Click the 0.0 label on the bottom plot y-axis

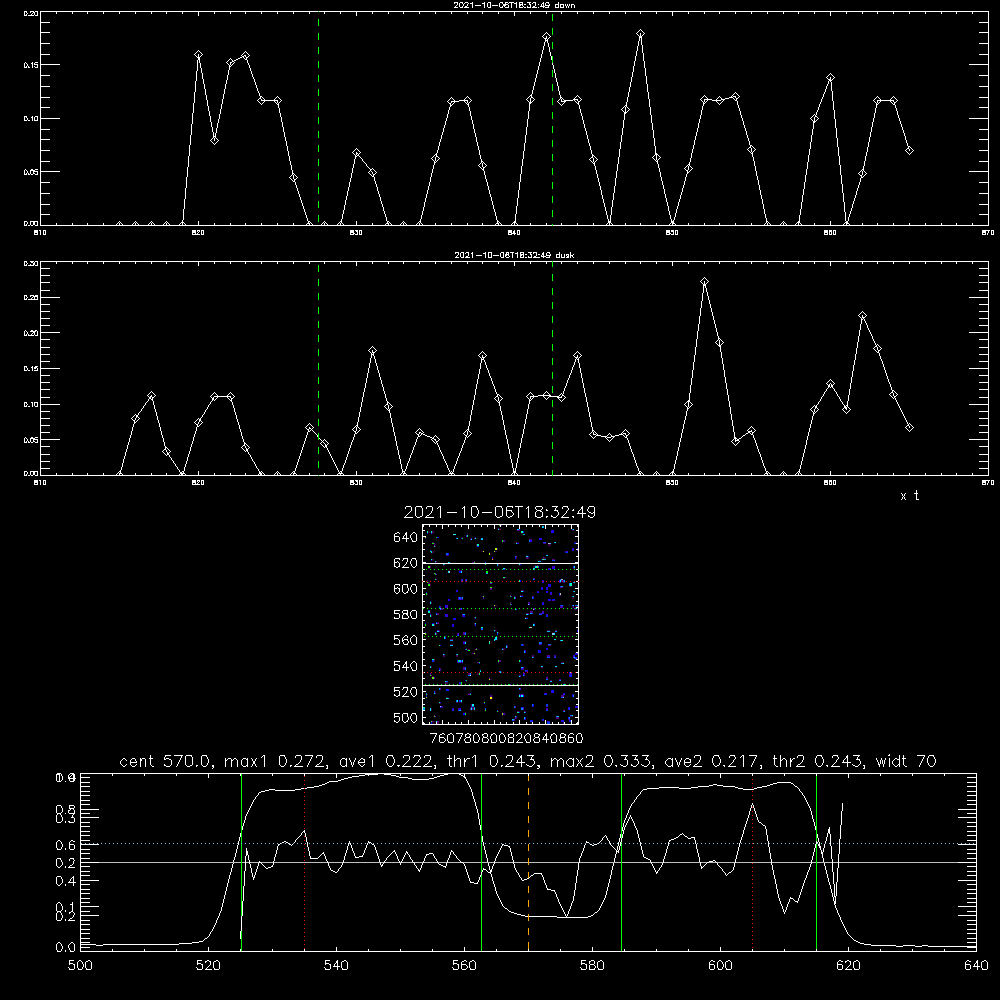point(65,948)
